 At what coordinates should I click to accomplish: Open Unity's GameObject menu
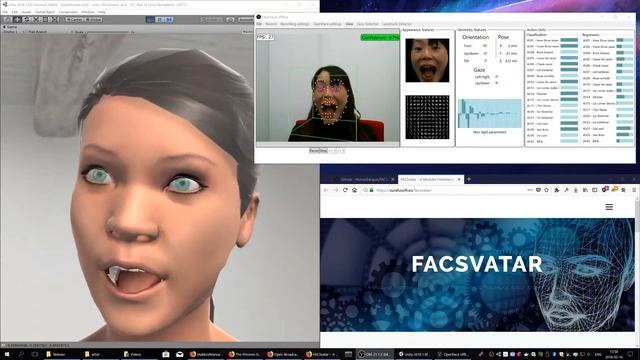[45, 12]
